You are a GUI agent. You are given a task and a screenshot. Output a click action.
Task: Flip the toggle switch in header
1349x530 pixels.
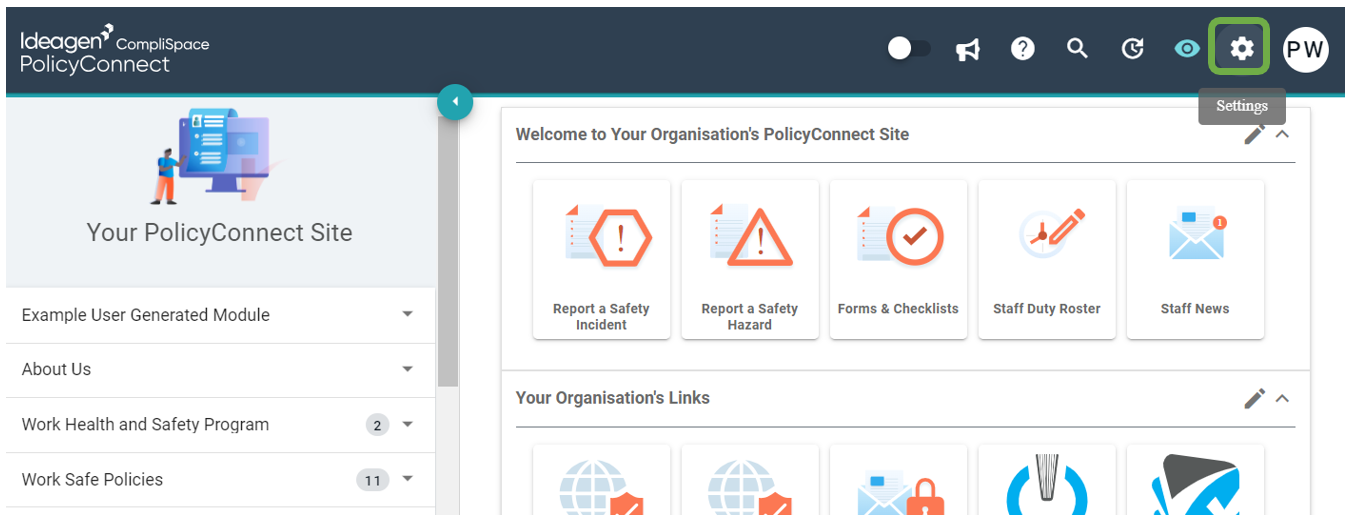click(x=909, y=48)
